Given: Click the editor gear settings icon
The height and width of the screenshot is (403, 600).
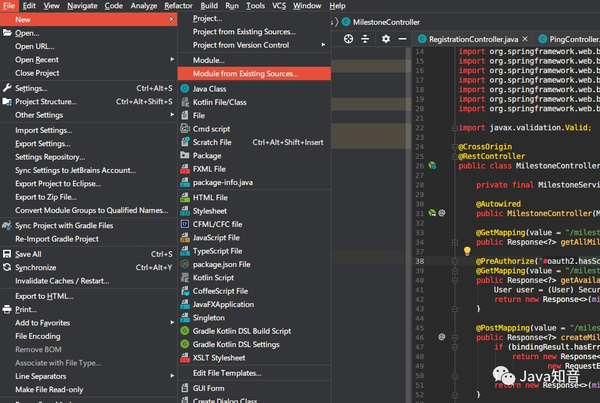Looking at the screenshot, I should pos(386,39).
